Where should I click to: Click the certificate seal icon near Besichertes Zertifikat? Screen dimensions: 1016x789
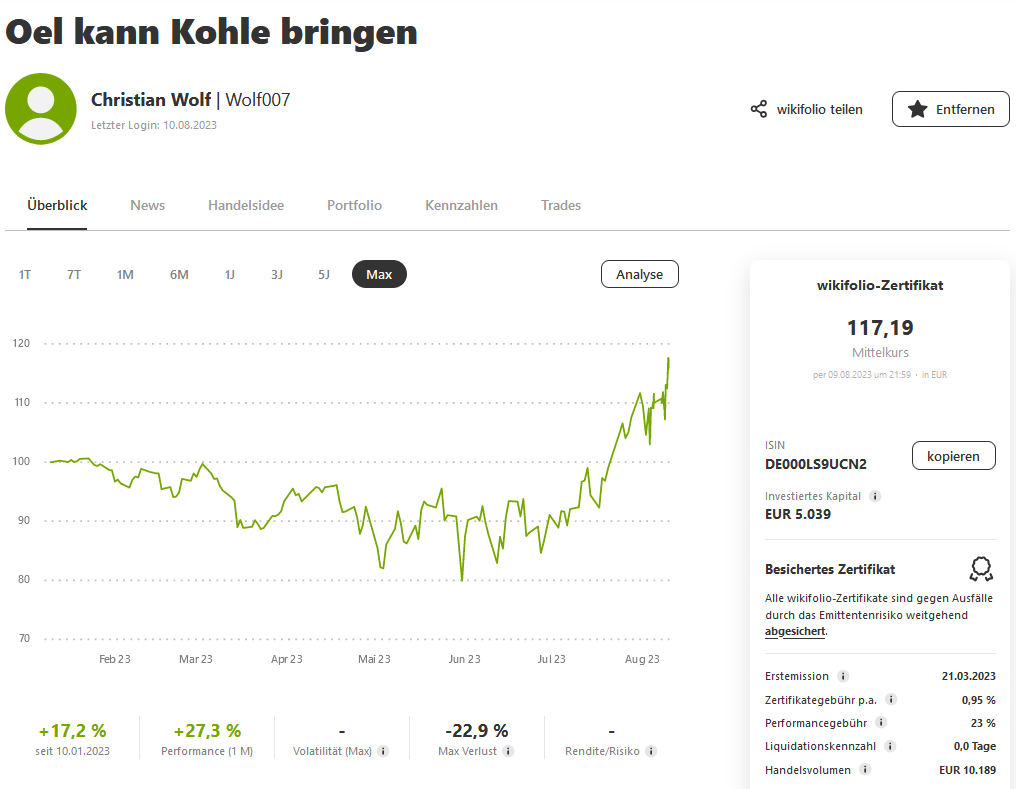coord(981,569)
